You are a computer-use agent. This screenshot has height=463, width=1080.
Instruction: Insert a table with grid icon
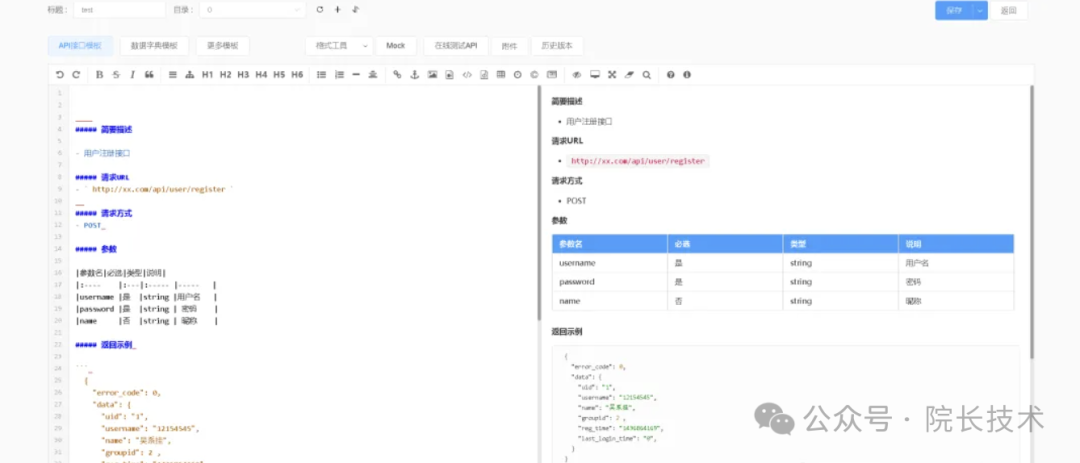point(501,74)
